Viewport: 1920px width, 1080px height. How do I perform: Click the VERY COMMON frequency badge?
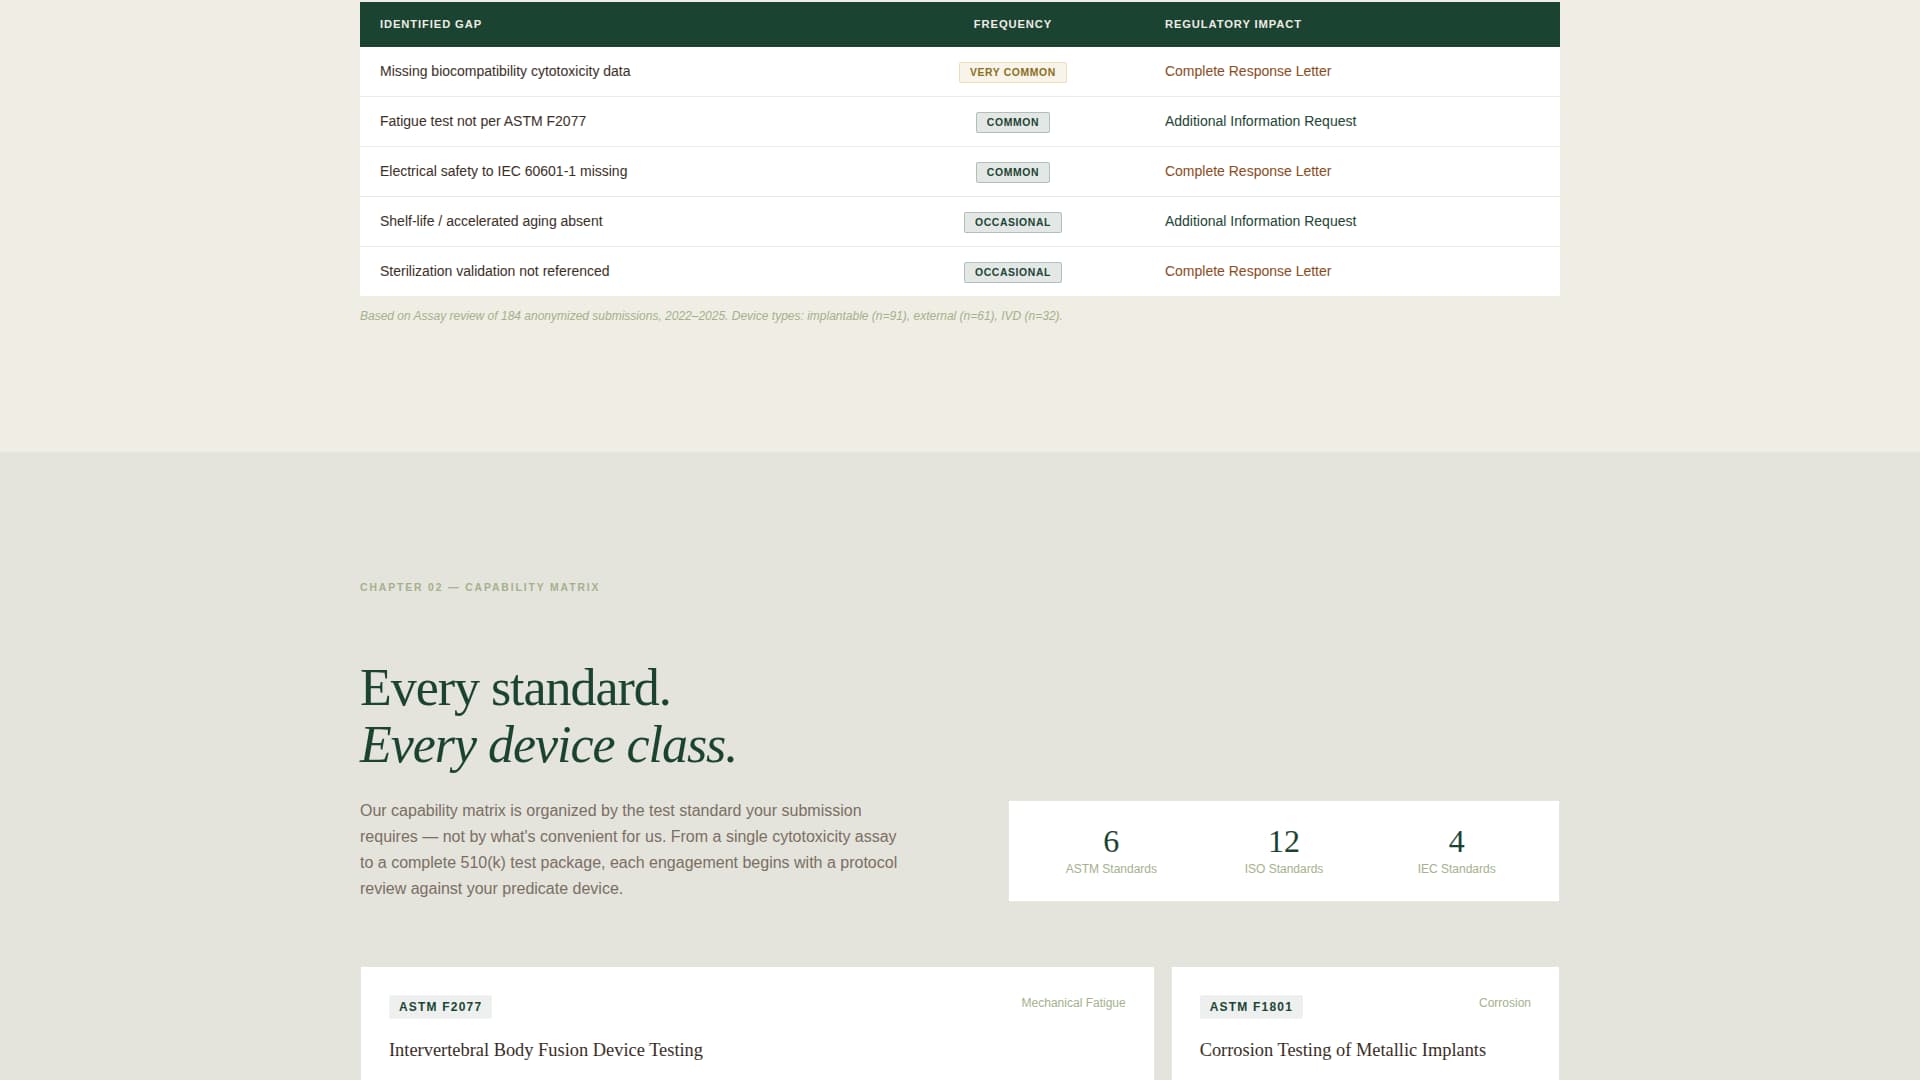1012,72
